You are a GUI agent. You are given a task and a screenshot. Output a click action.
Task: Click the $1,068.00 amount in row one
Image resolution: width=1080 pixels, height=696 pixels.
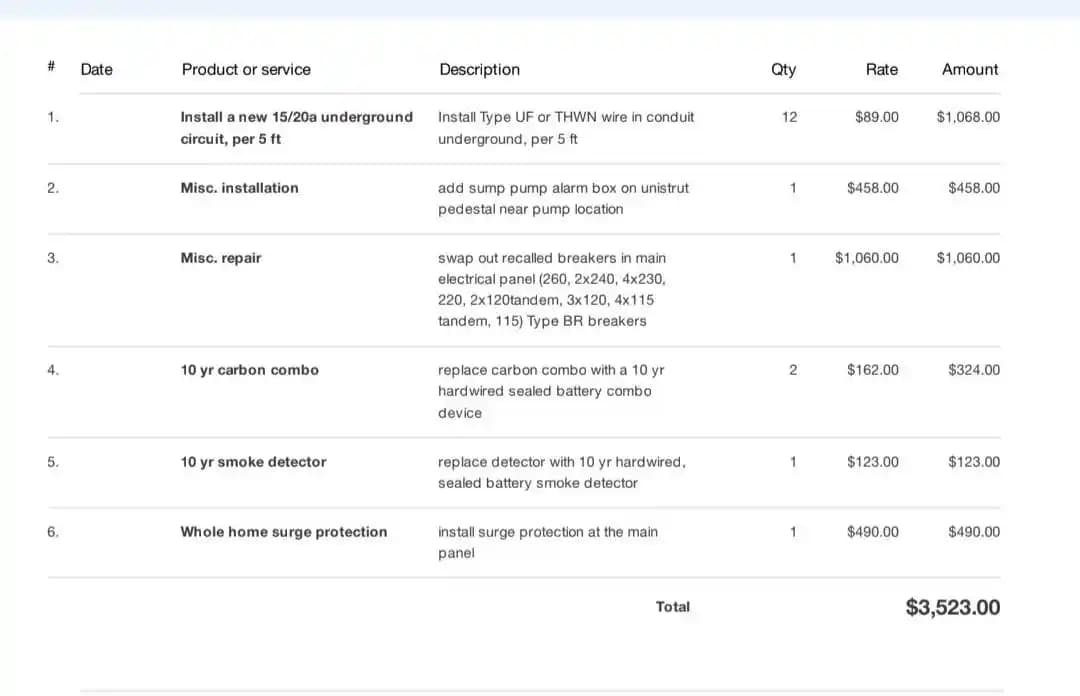point(967,117)
